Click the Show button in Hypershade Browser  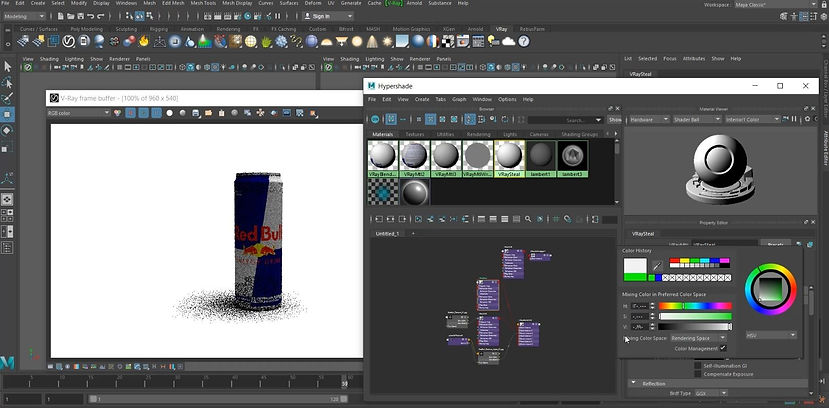(x=615, y=120)
